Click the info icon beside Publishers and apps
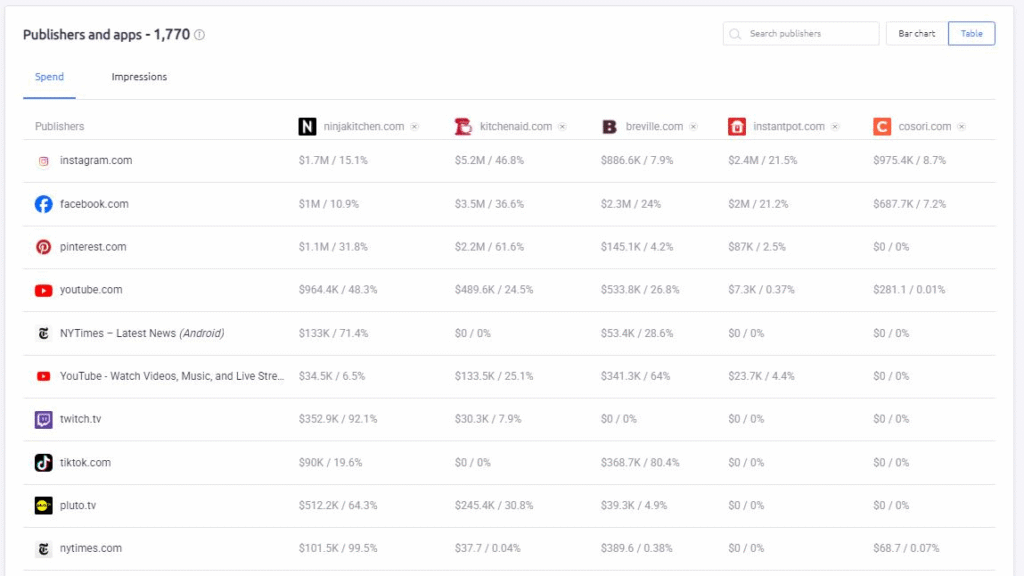 tap(200, 35)
